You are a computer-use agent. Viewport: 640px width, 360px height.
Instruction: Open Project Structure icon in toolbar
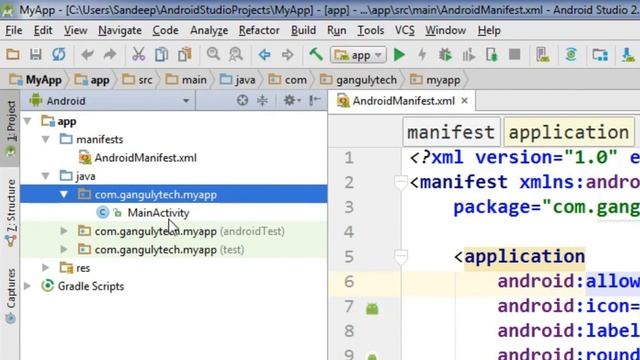coord(600,55)
